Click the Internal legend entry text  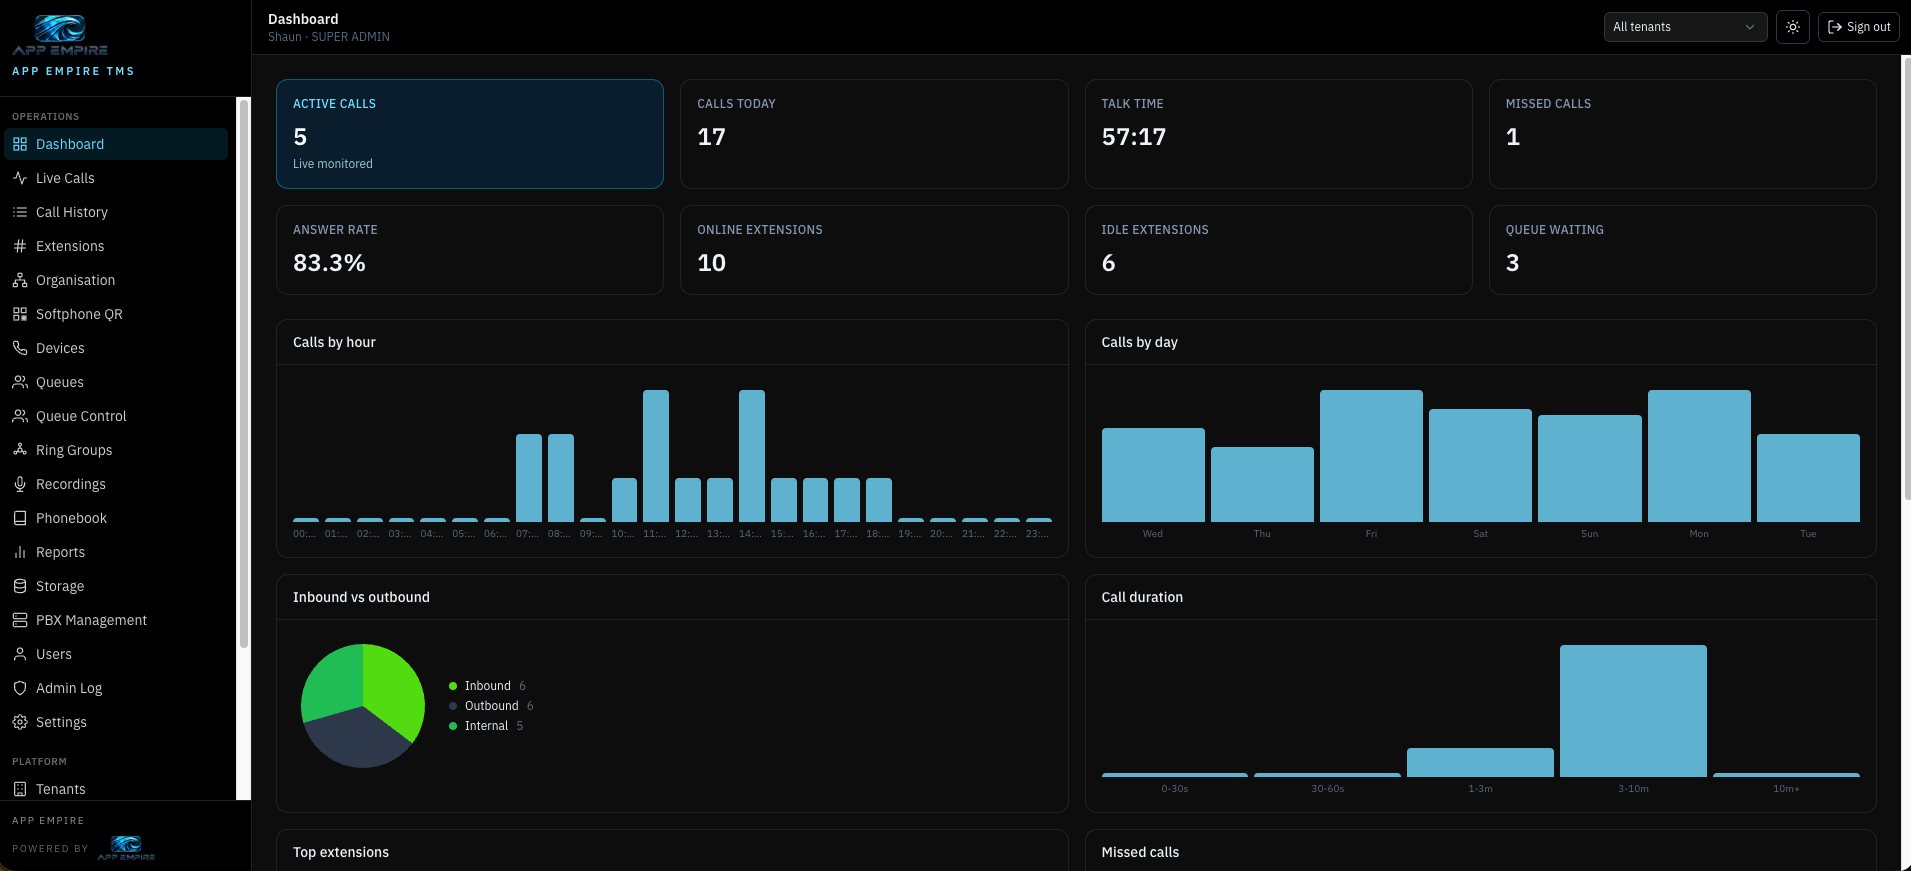point(486,726)
